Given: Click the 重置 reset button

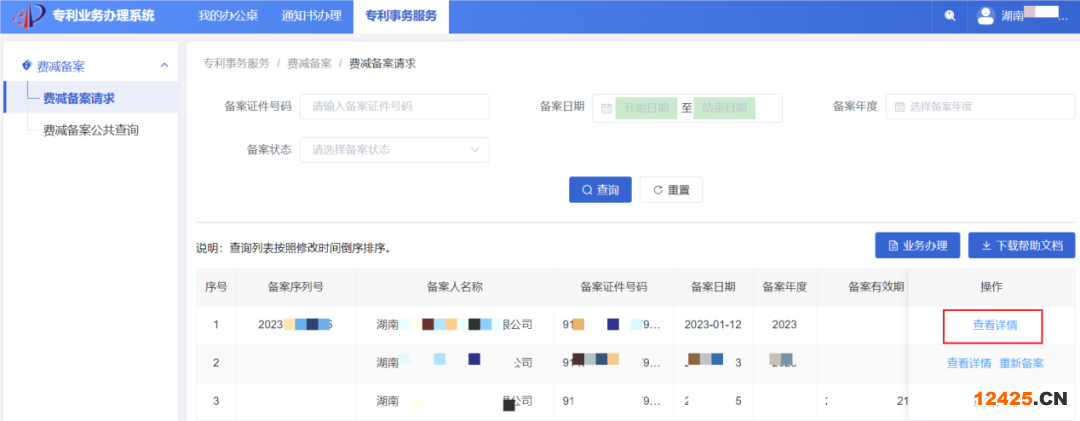Looking at the screenshot, I should [x=670, y=190].
